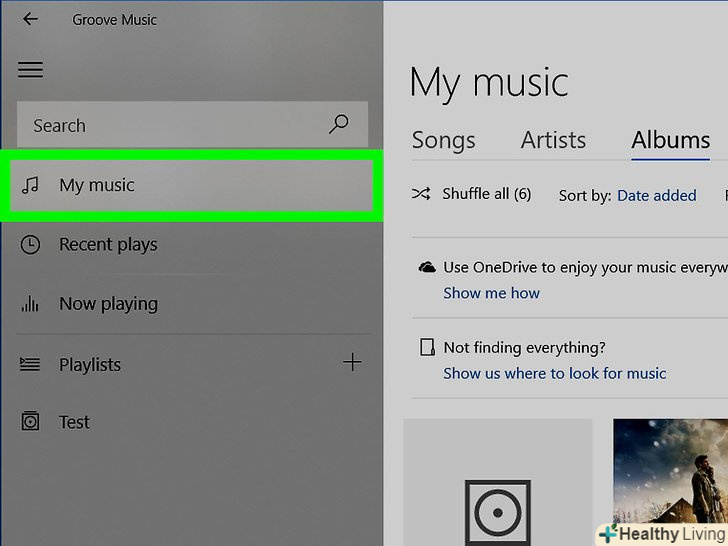Open the Sort by Date added dropdown
The width and height of the screenshot is (728, 546).
[x=656, y=195]
